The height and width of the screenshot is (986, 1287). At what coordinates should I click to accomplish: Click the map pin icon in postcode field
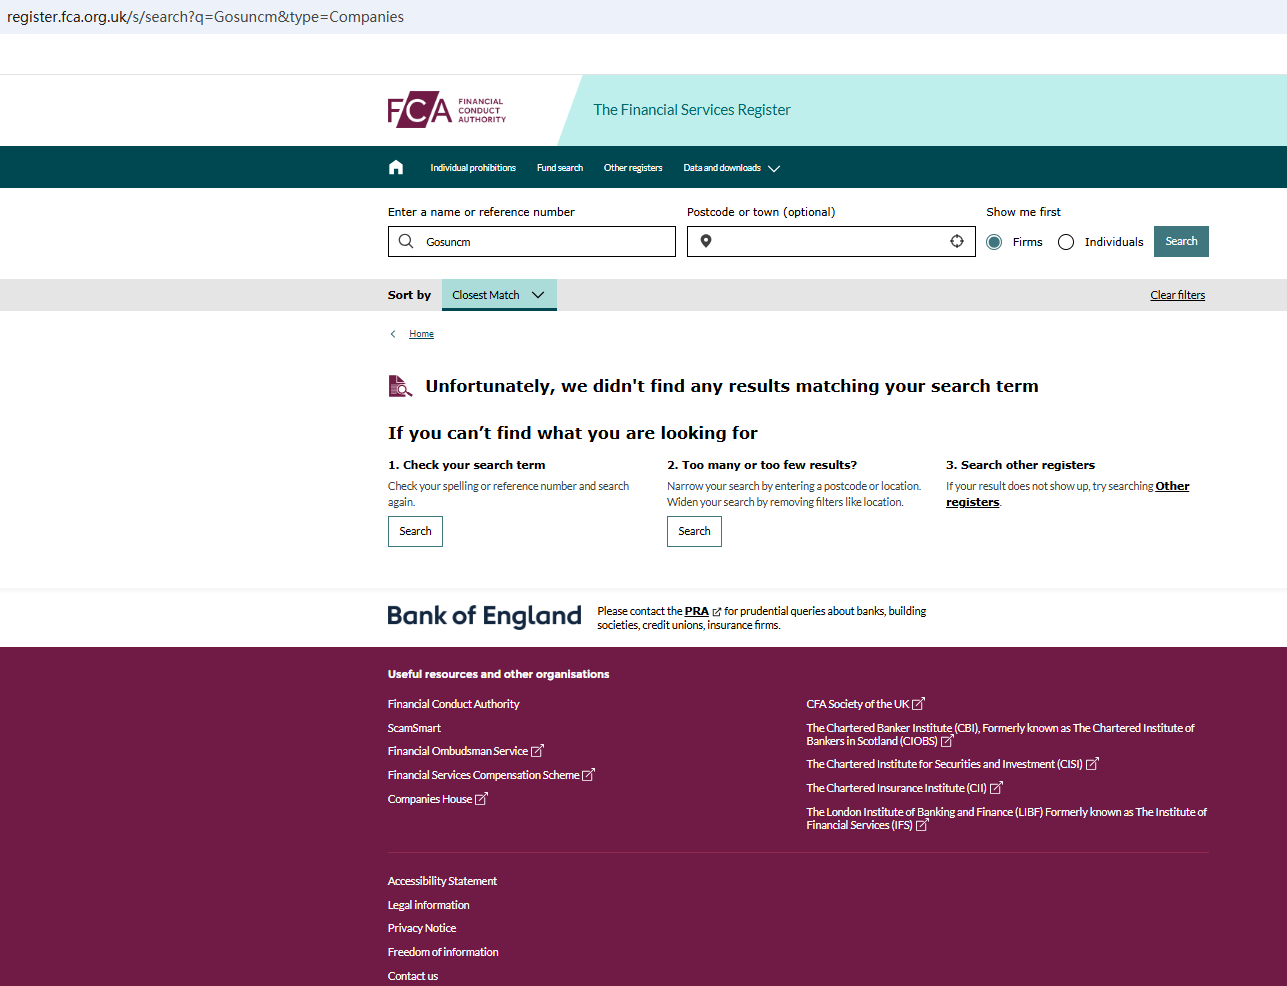click(x=706, y=241)
